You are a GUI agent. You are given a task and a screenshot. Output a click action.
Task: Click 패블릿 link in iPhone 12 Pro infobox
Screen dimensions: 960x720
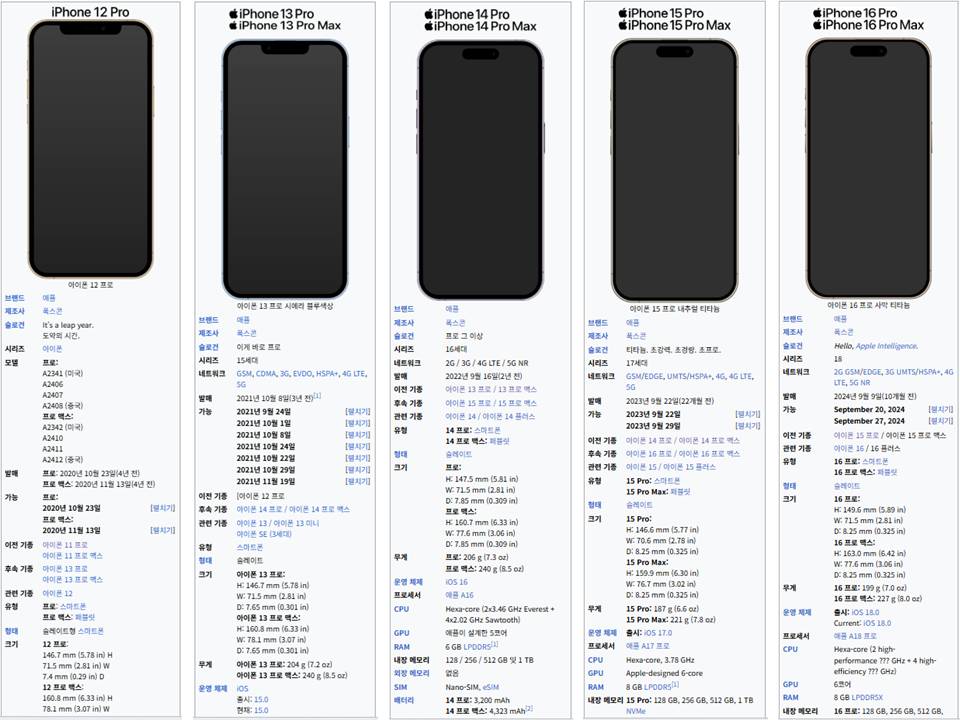[x=85, y=618]
